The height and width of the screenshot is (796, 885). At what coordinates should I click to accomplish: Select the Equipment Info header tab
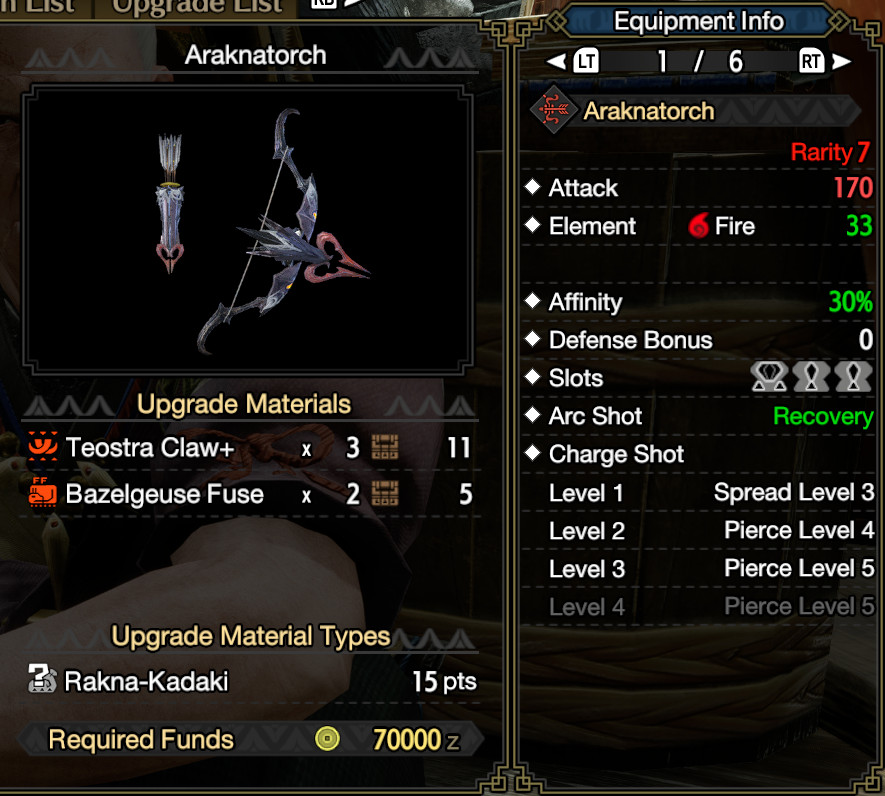click(698, 21)
